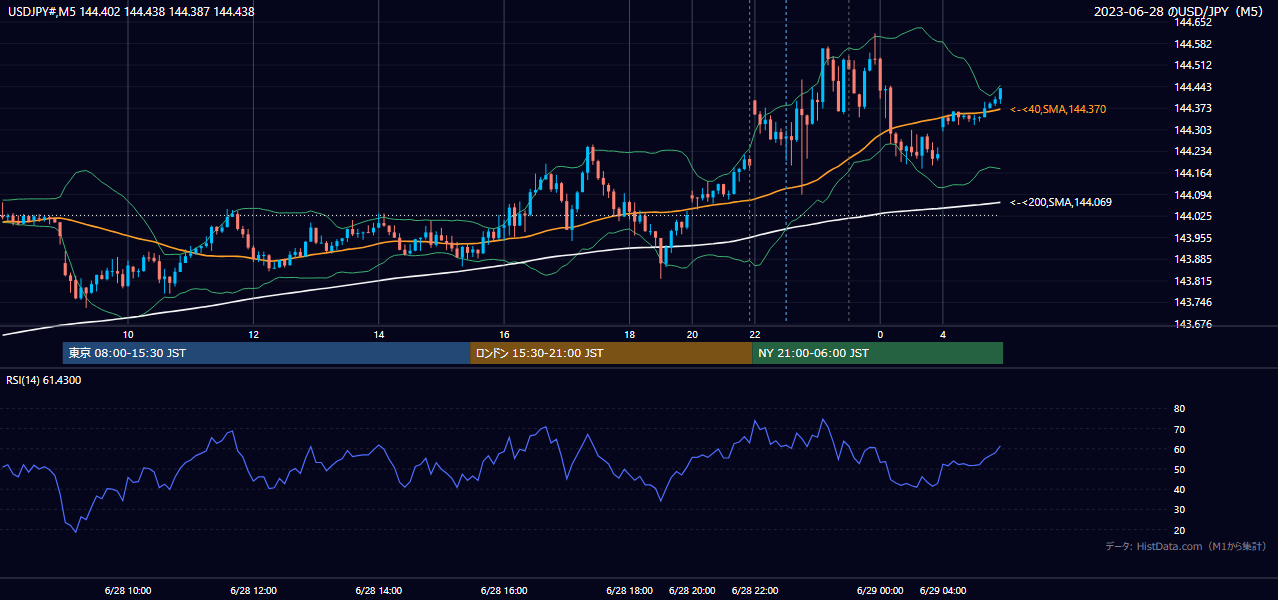Click price axis value 144.303
This screenshot has height=600, width=1278.
1193,130
